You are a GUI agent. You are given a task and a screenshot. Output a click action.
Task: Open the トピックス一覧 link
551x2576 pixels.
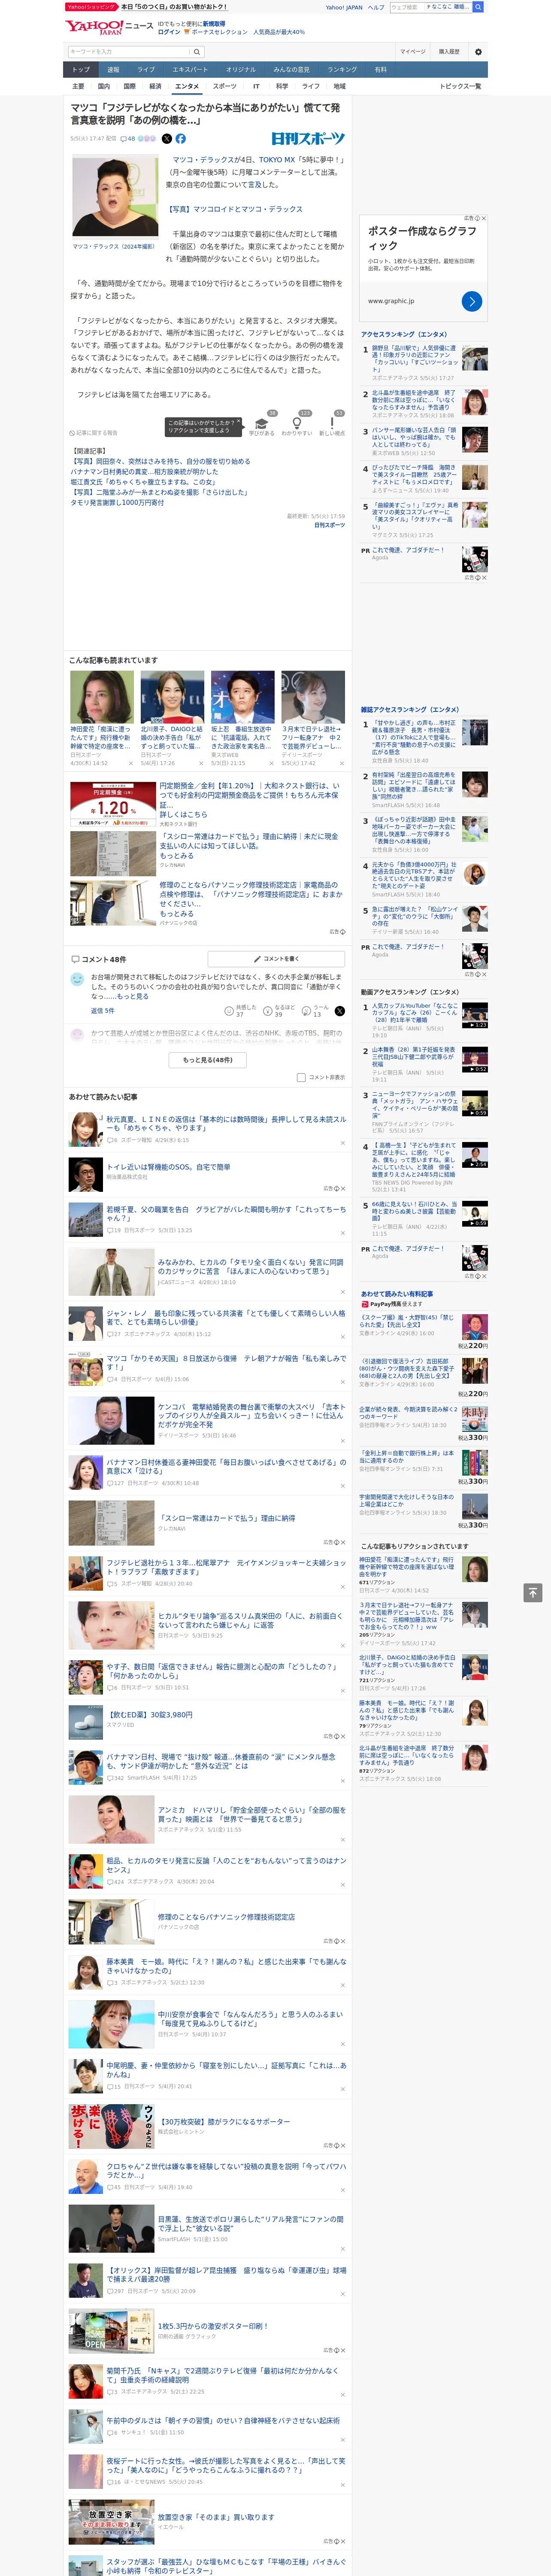(460, 86)
